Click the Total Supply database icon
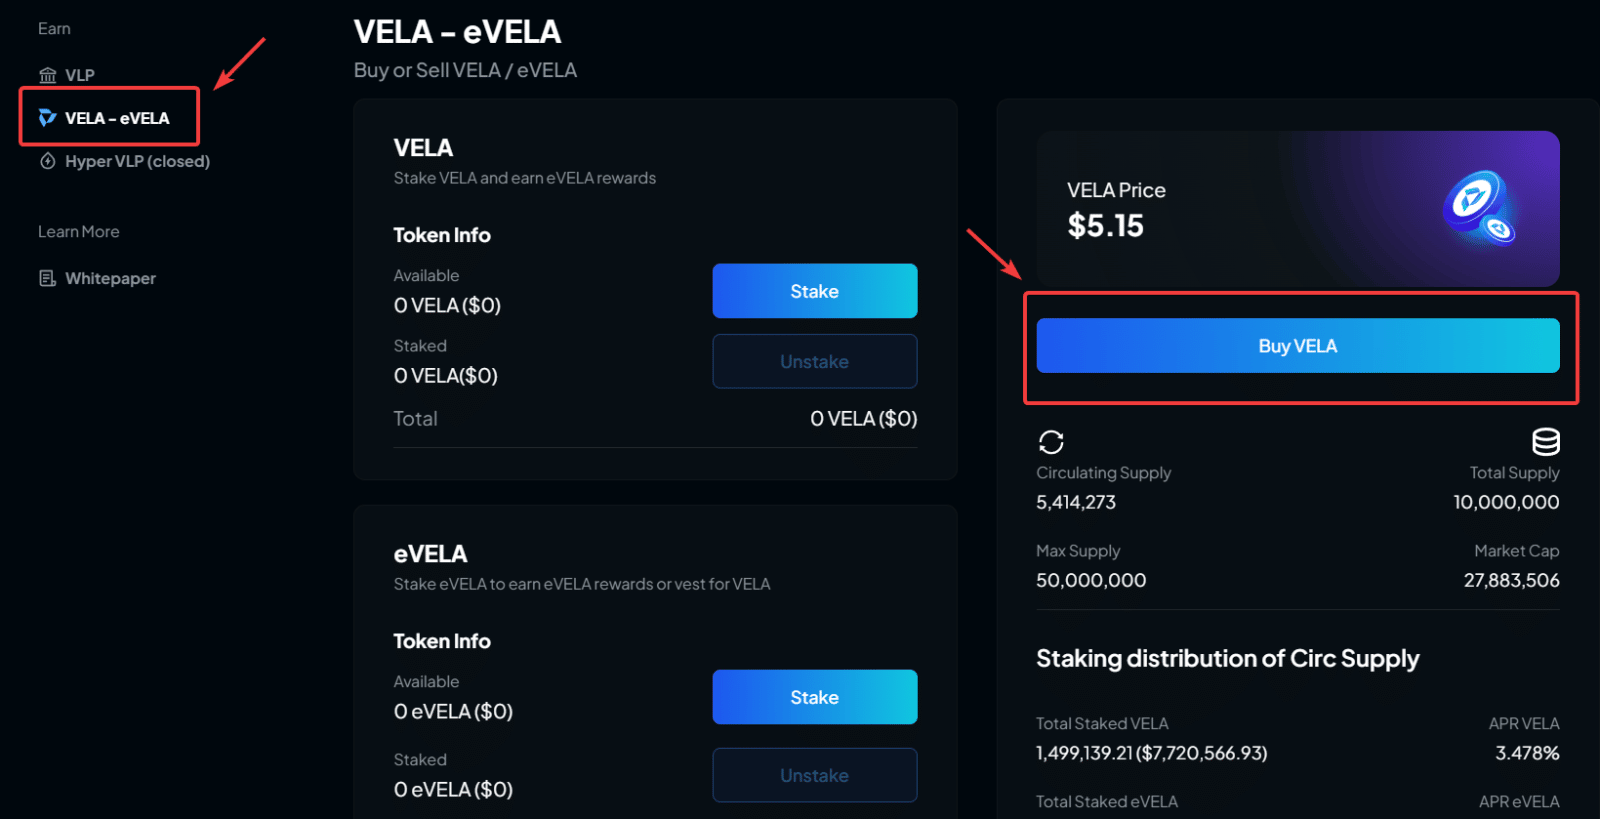1600x819 pixels. (1545, 441)
